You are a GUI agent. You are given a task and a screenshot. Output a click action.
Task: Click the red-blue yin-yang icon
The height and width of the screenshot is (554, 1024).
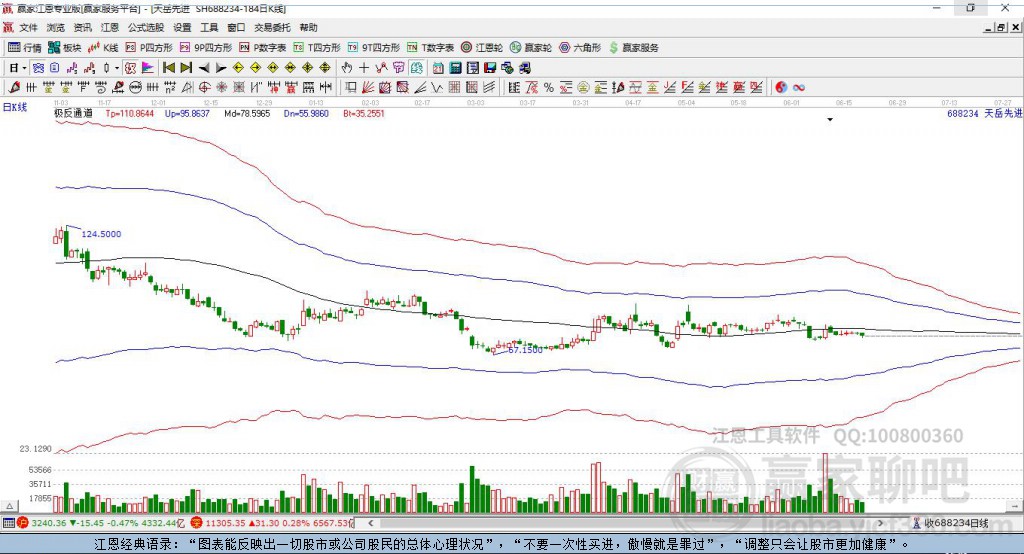pos(781,88)
